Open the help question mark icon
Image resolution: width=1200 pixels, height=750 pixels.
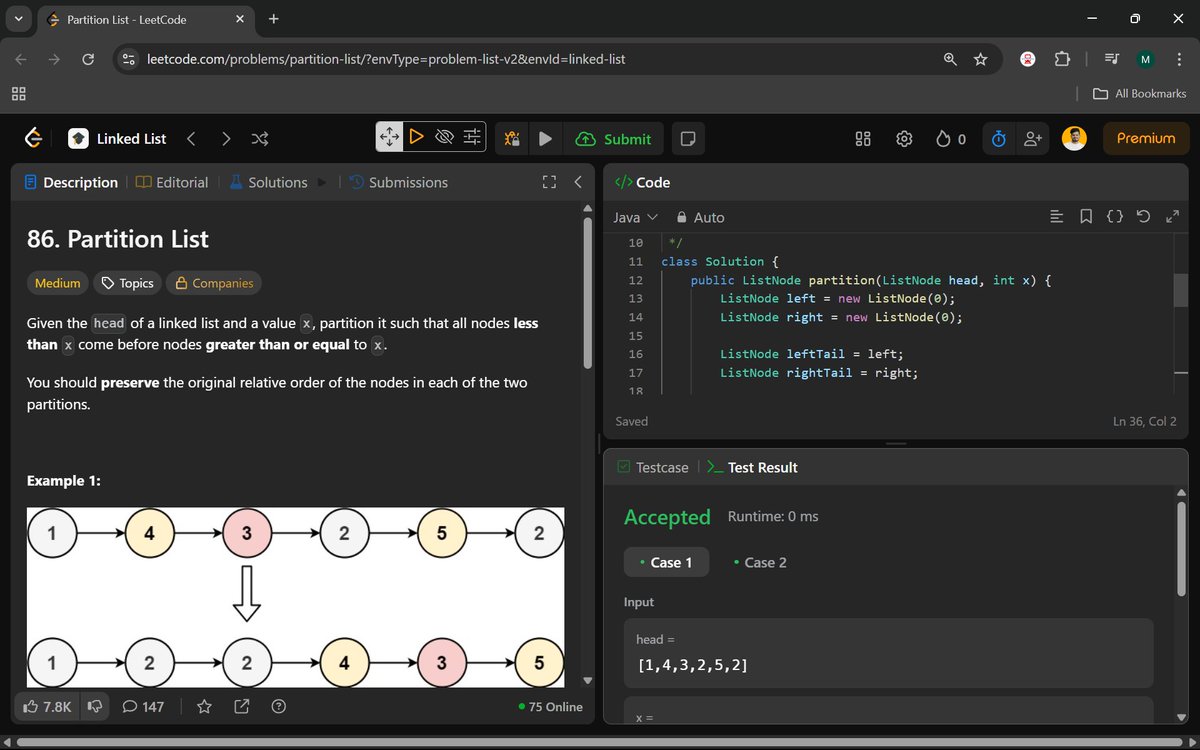point(279,706)
